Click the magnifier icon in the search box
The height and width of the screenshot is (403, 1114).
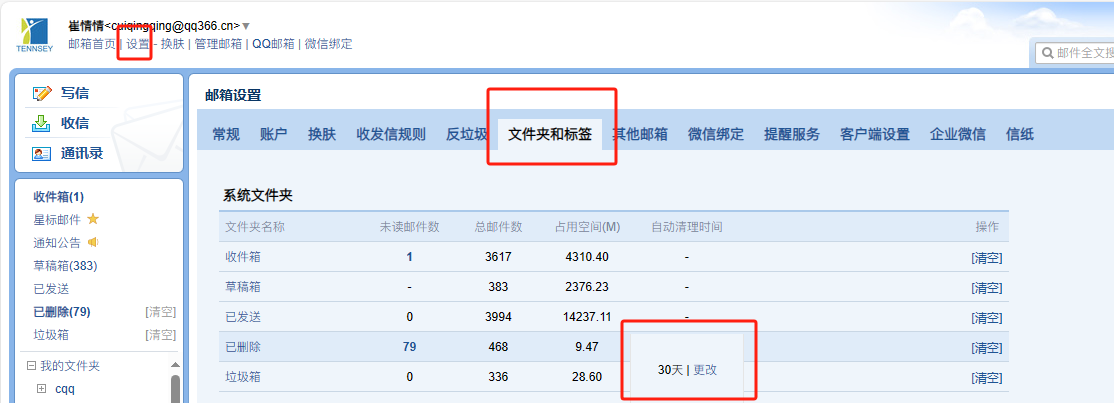[1046, 52]
